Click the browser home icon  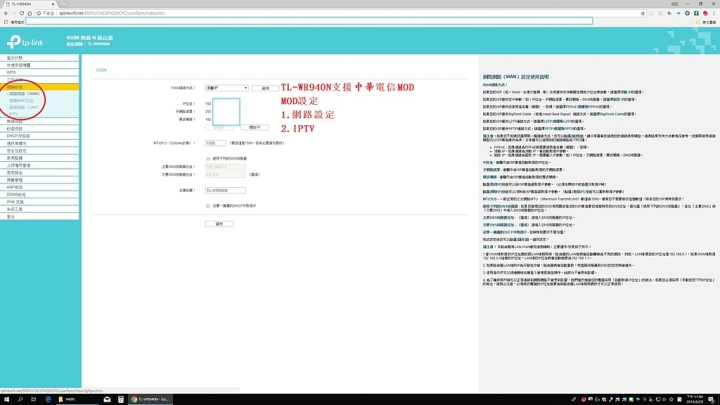click(x=30, y=13)
